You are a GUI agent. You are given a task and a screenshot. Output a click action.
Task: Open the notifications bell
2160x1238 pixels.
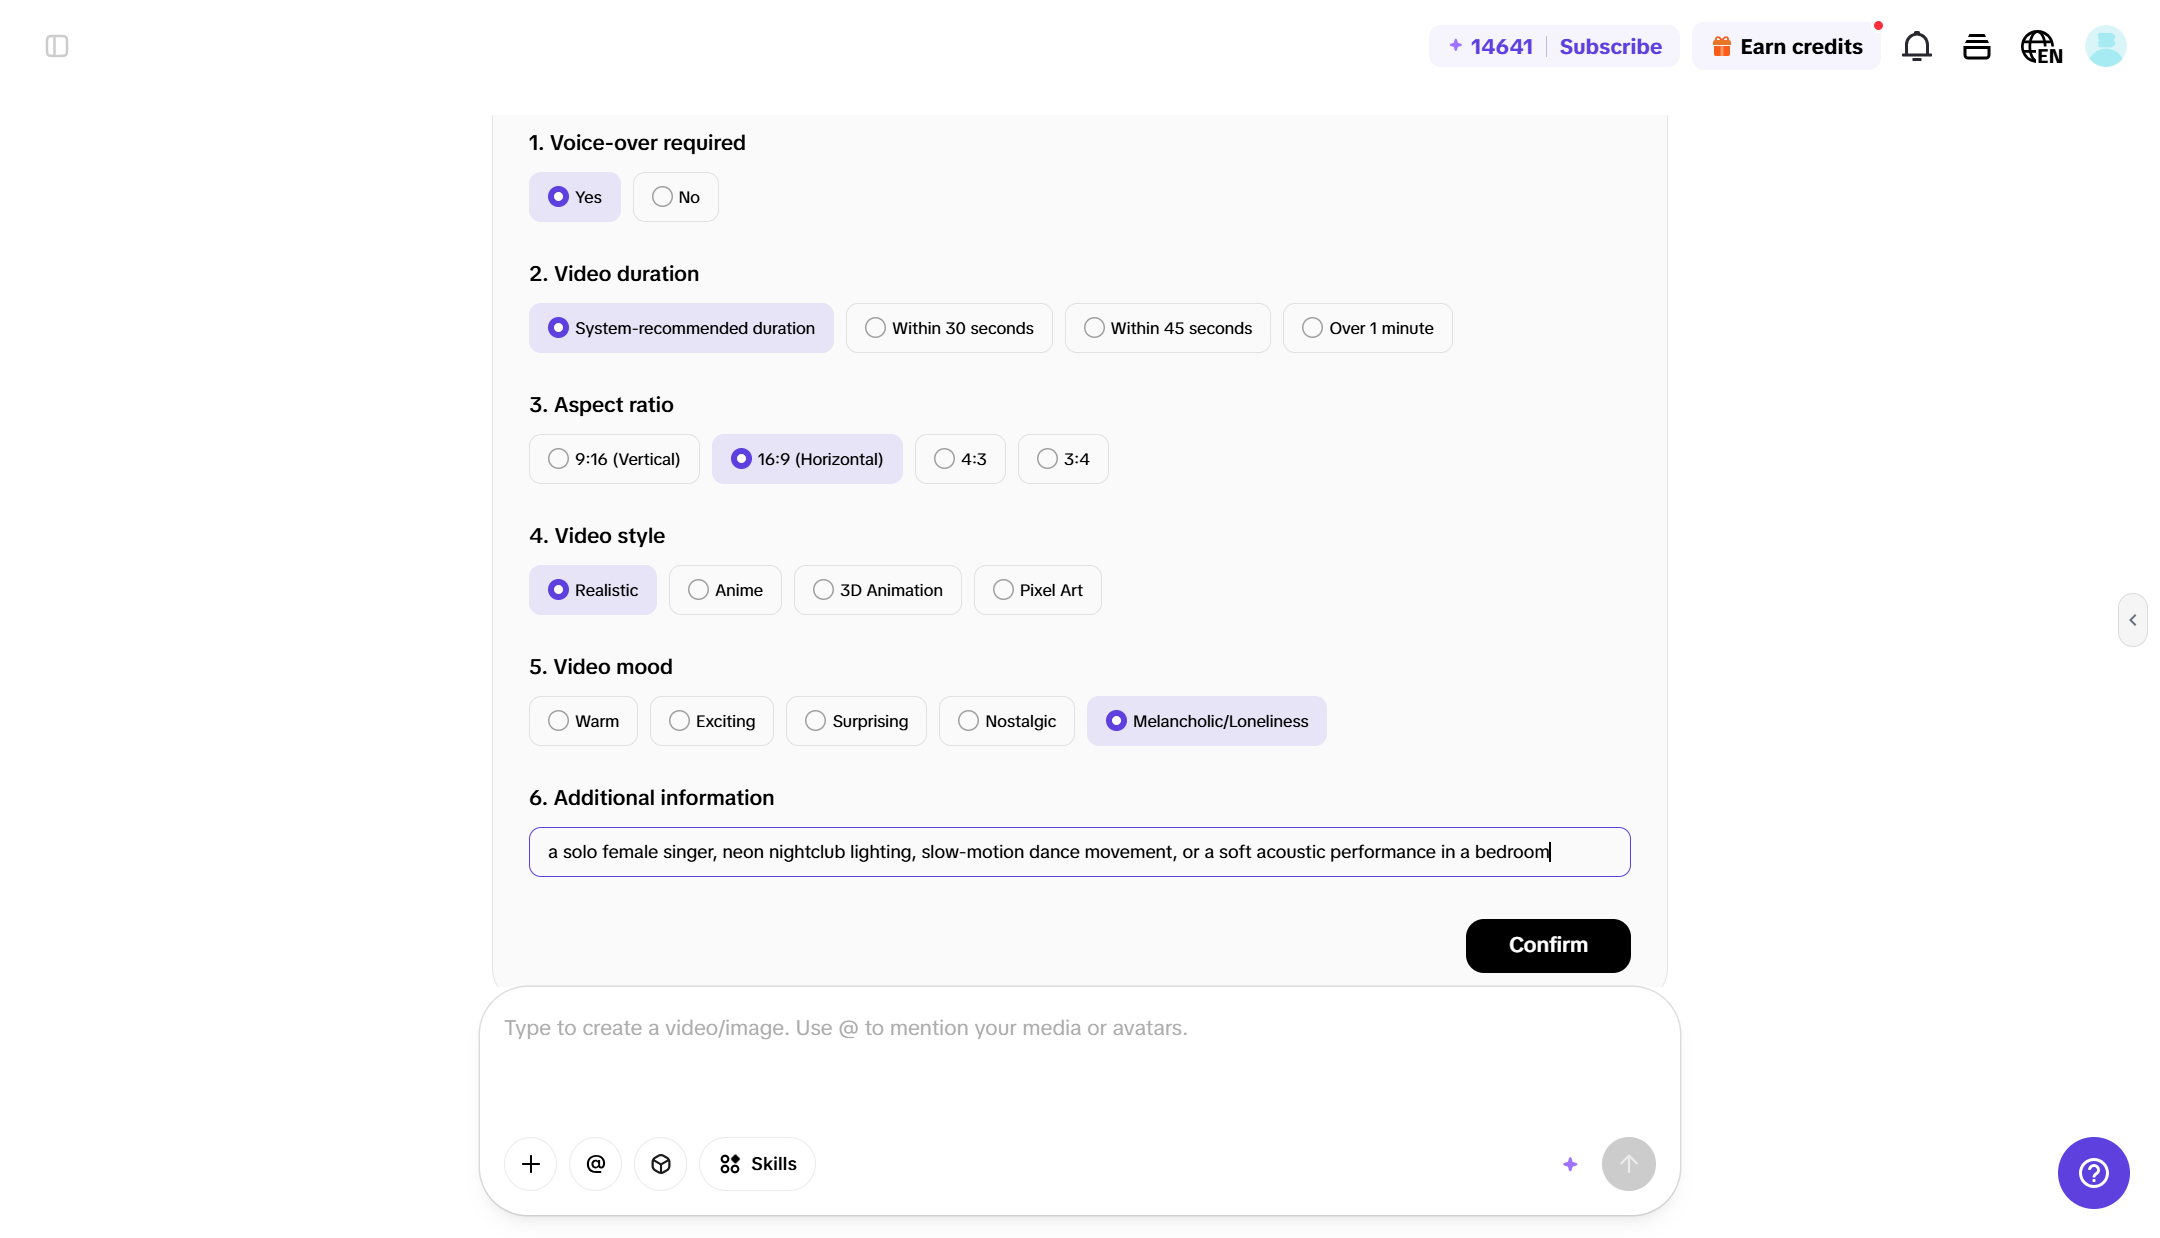1916,47
